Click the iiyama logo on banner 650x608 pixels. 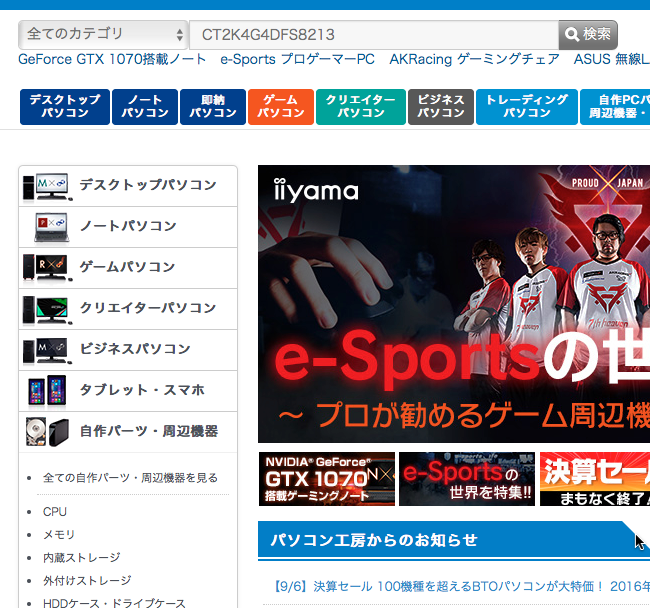click(316, 190)
